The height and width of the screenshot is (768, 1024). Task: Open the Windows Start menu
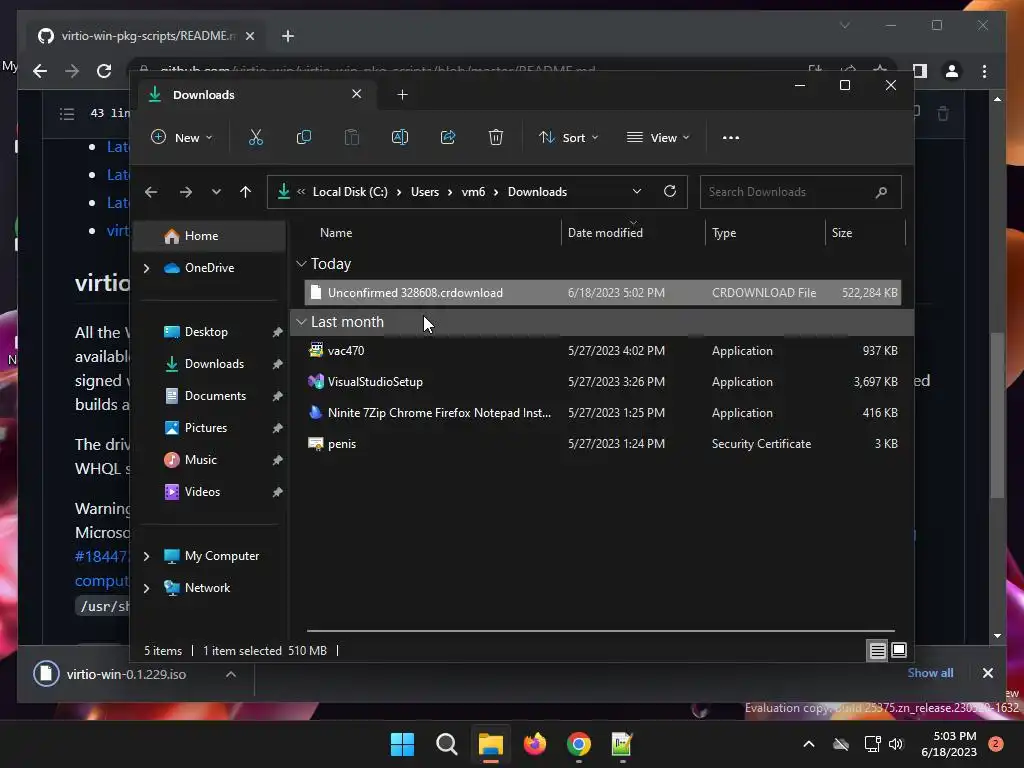click(x=402, y=744)
